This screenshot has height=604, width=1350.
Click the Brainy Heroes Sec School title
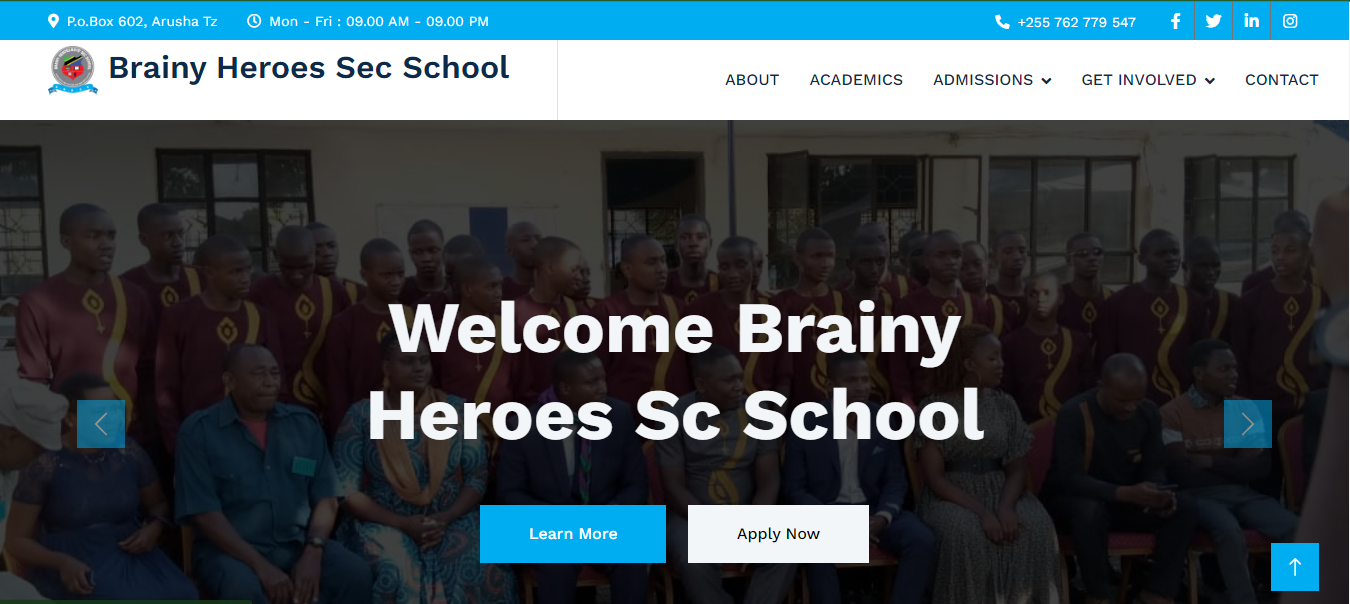(308, 68)
